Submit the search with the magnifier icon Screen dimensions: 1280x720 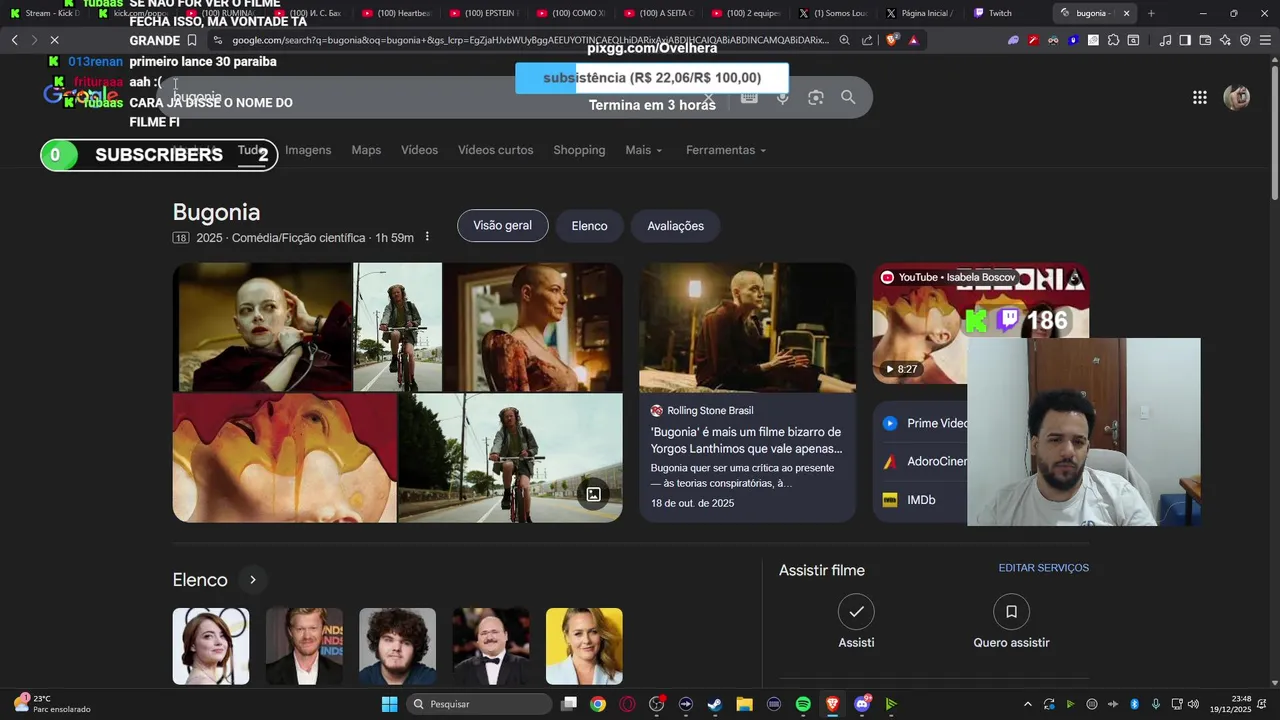pos(848,97)
